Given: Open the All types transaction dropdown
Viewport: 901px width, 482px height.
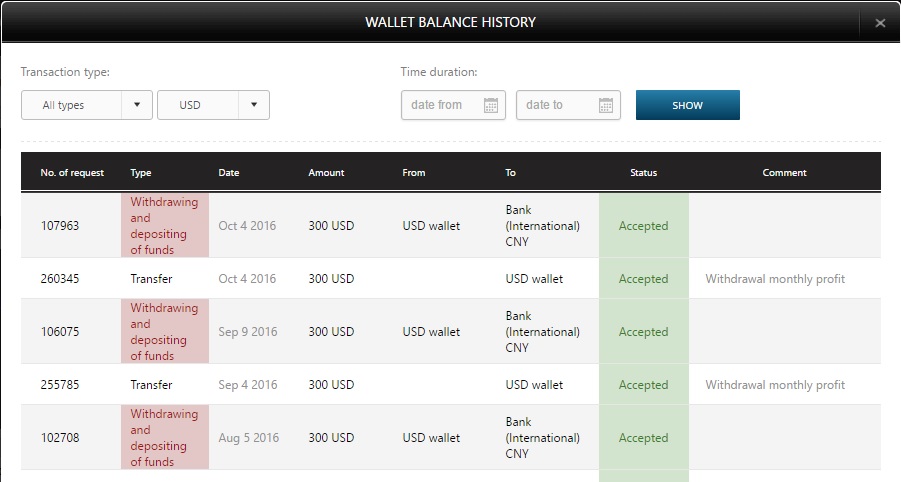Looking at the screenshot, I should (87, 105).
